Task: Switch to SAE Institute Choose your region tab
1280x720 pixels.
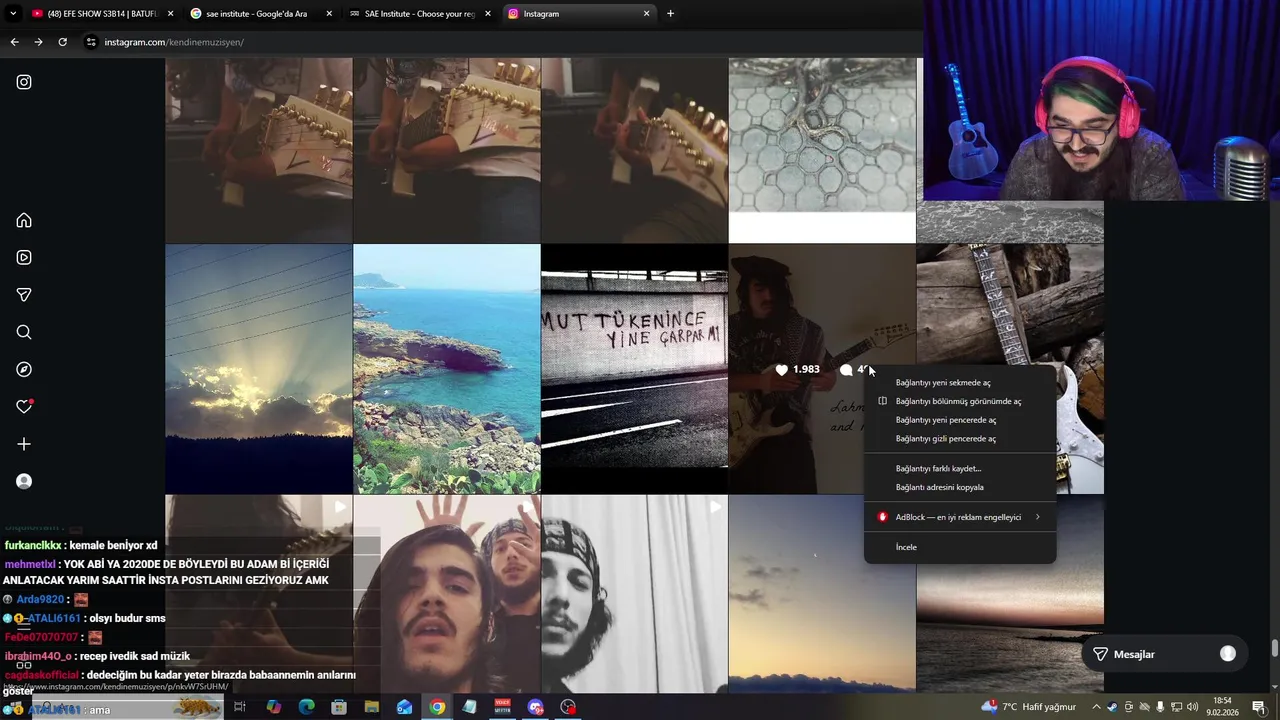Action: (x=419, y=14)
